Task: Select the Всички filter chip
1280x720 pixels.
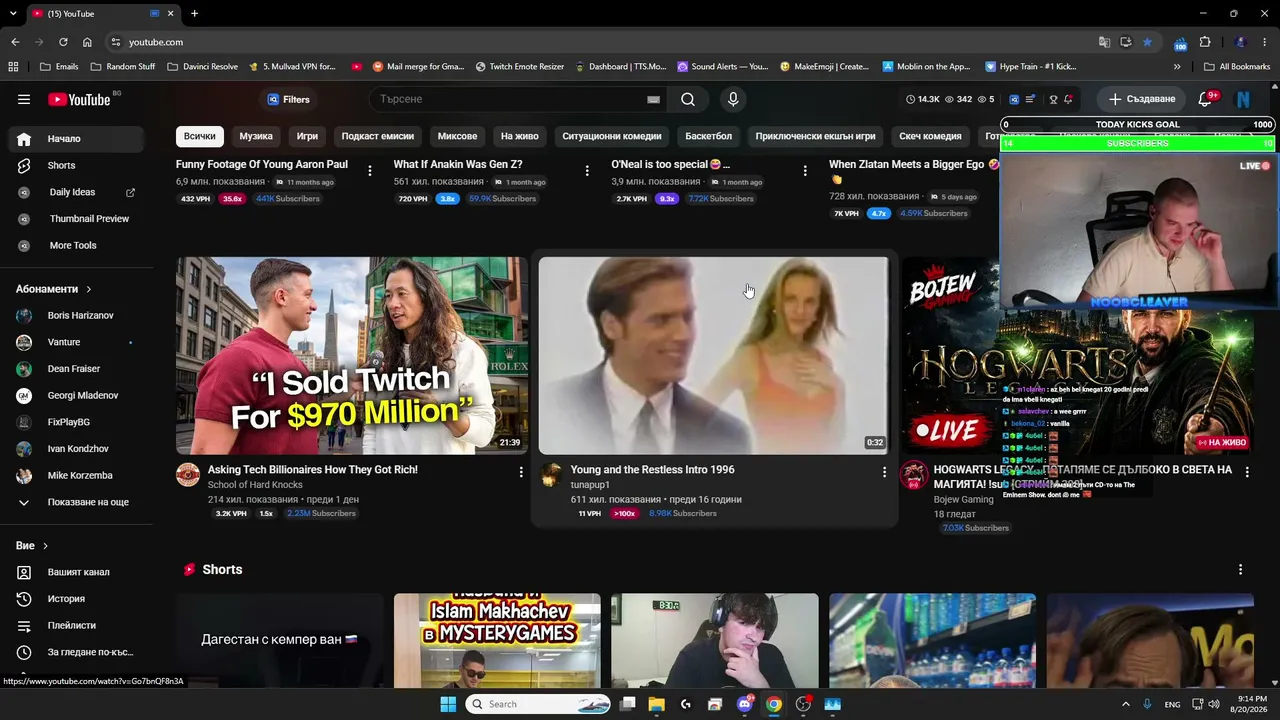Action: pos(200,136)
